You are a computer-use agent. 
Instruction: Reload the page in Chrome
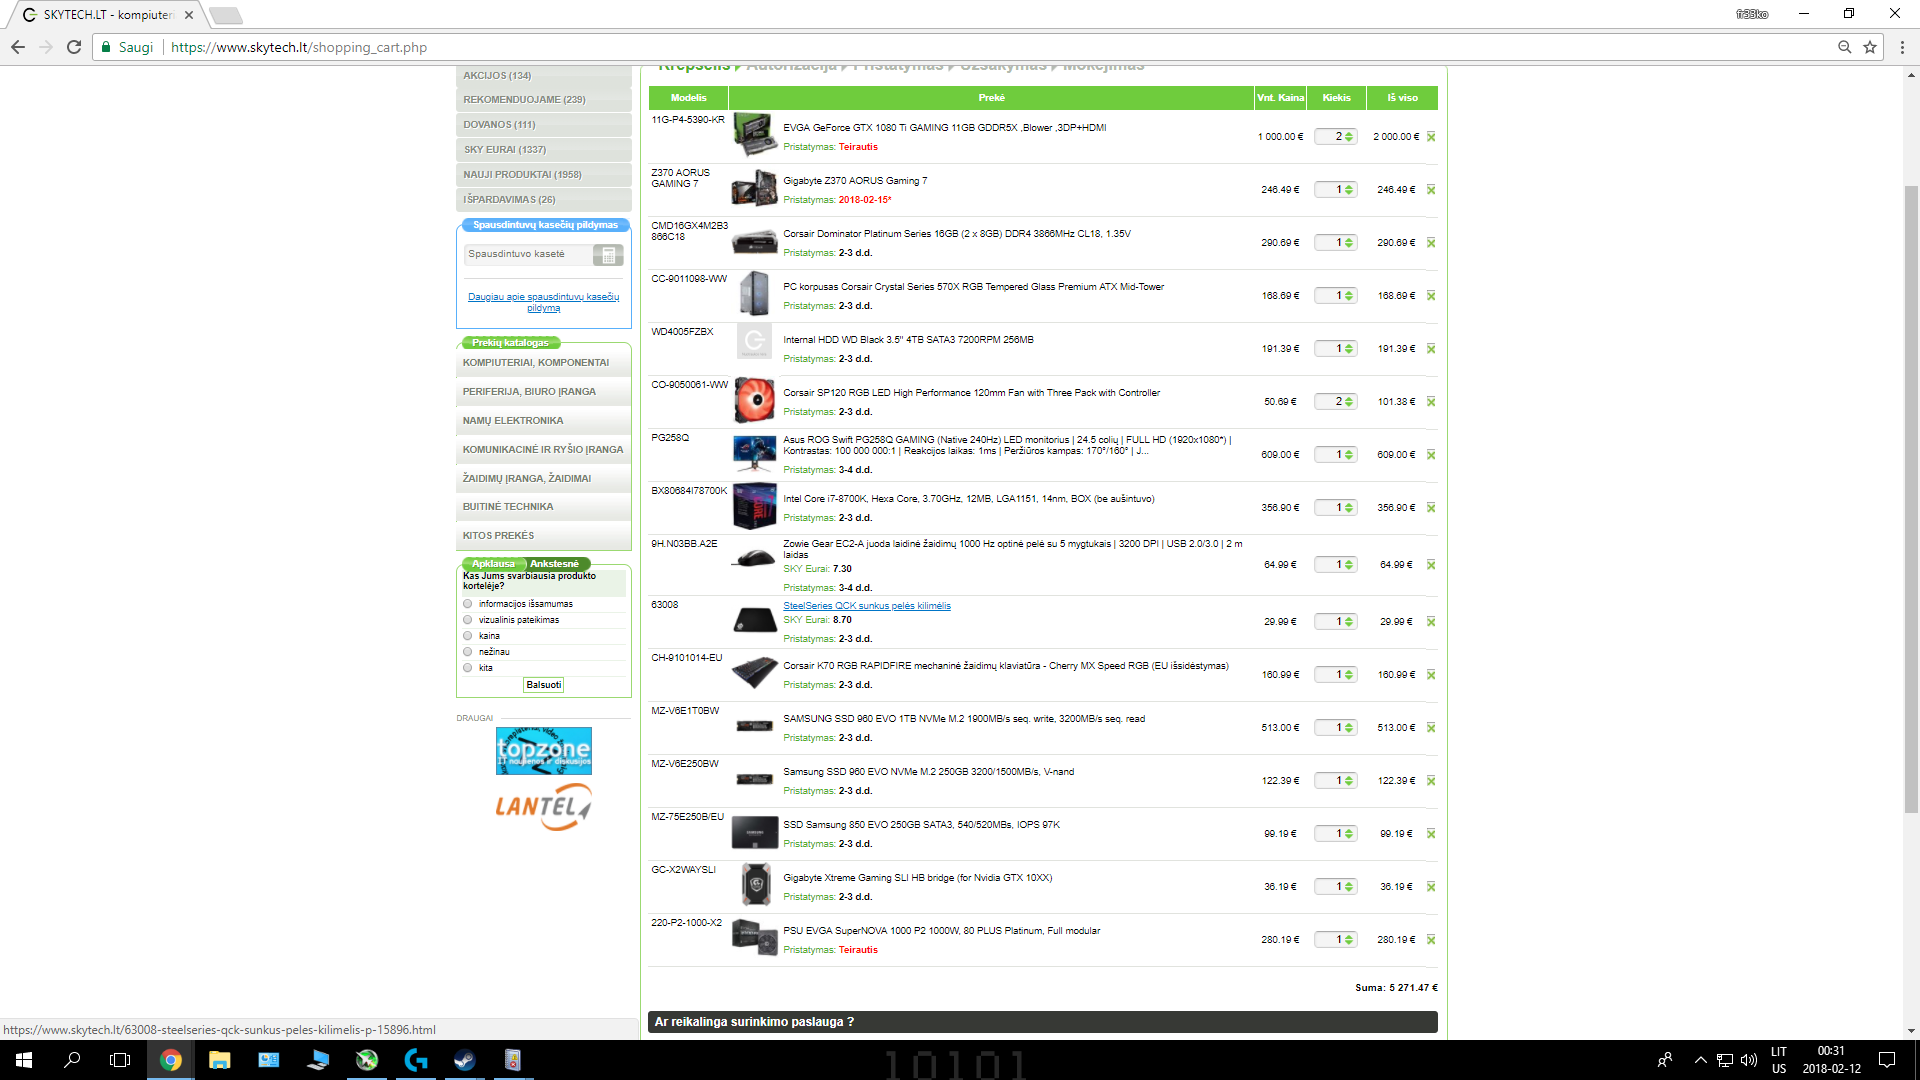click(x=74, y=47)
